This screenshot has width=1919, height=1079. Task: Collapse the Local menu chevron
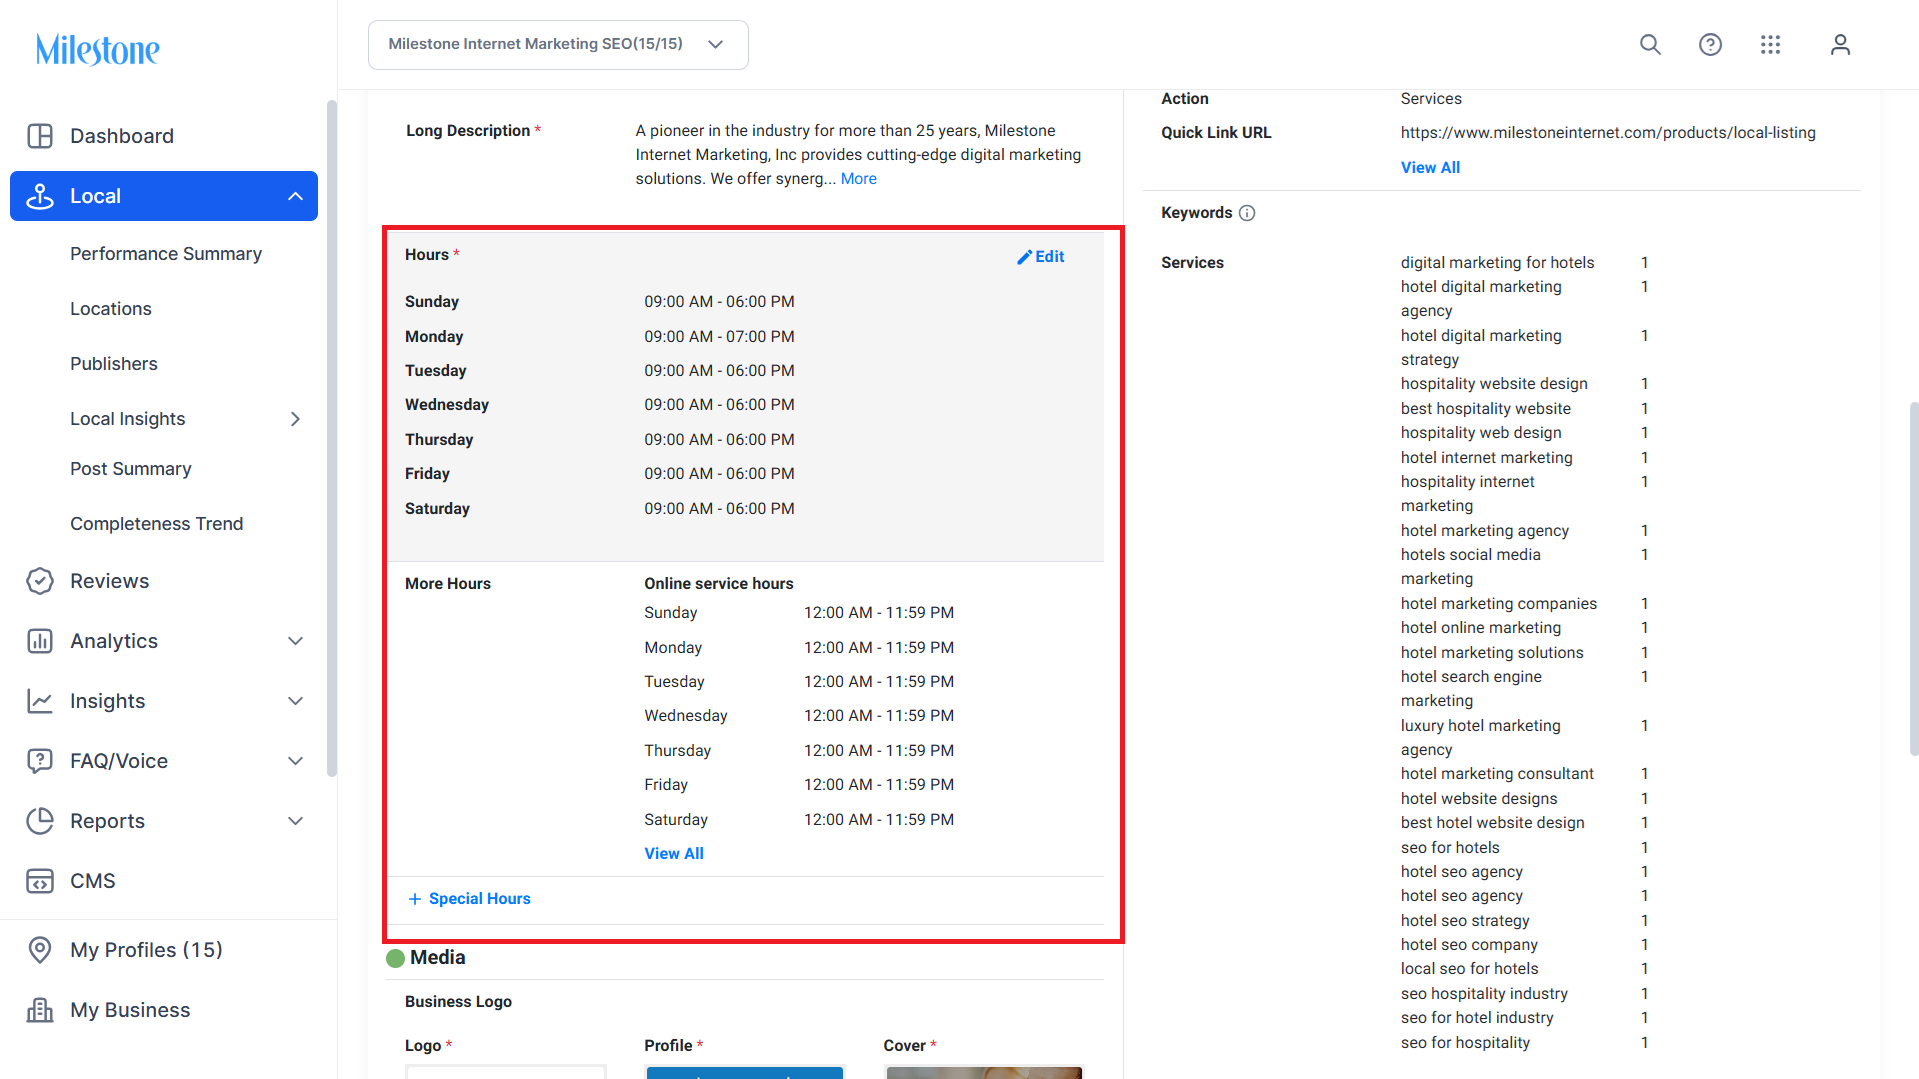[295, 196]
